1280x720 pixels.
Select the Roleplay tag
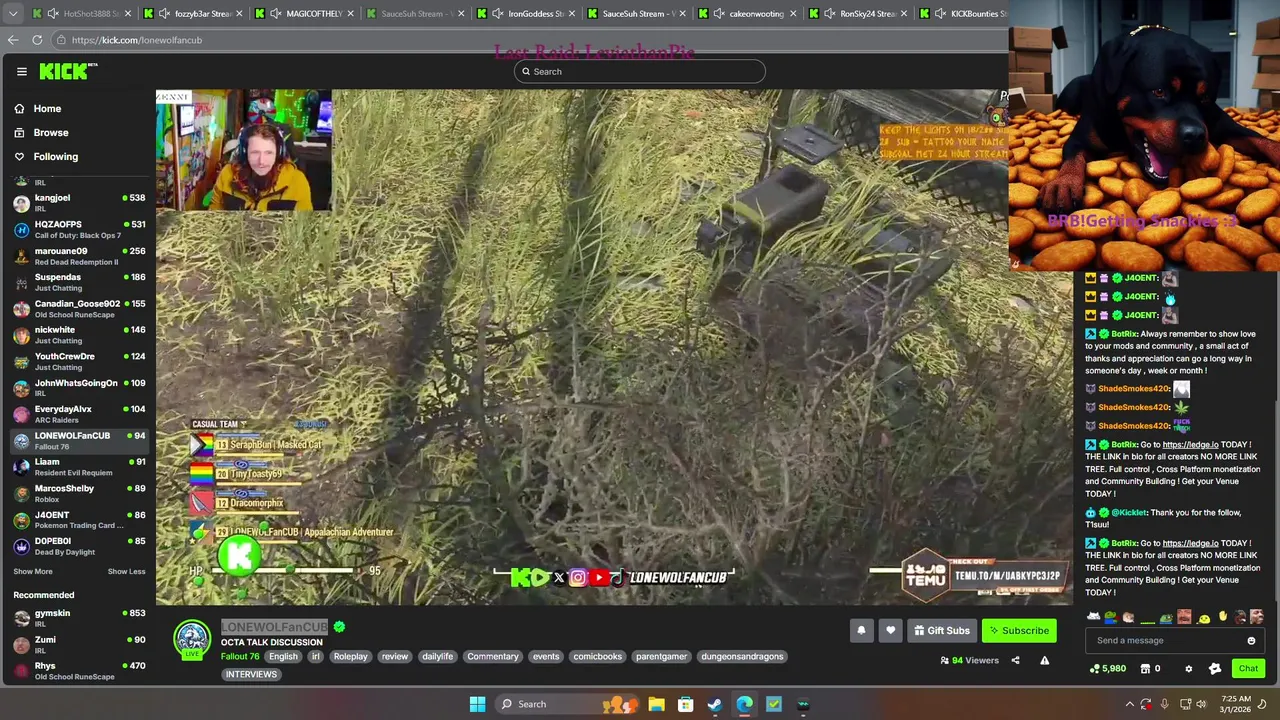[350, 657]
